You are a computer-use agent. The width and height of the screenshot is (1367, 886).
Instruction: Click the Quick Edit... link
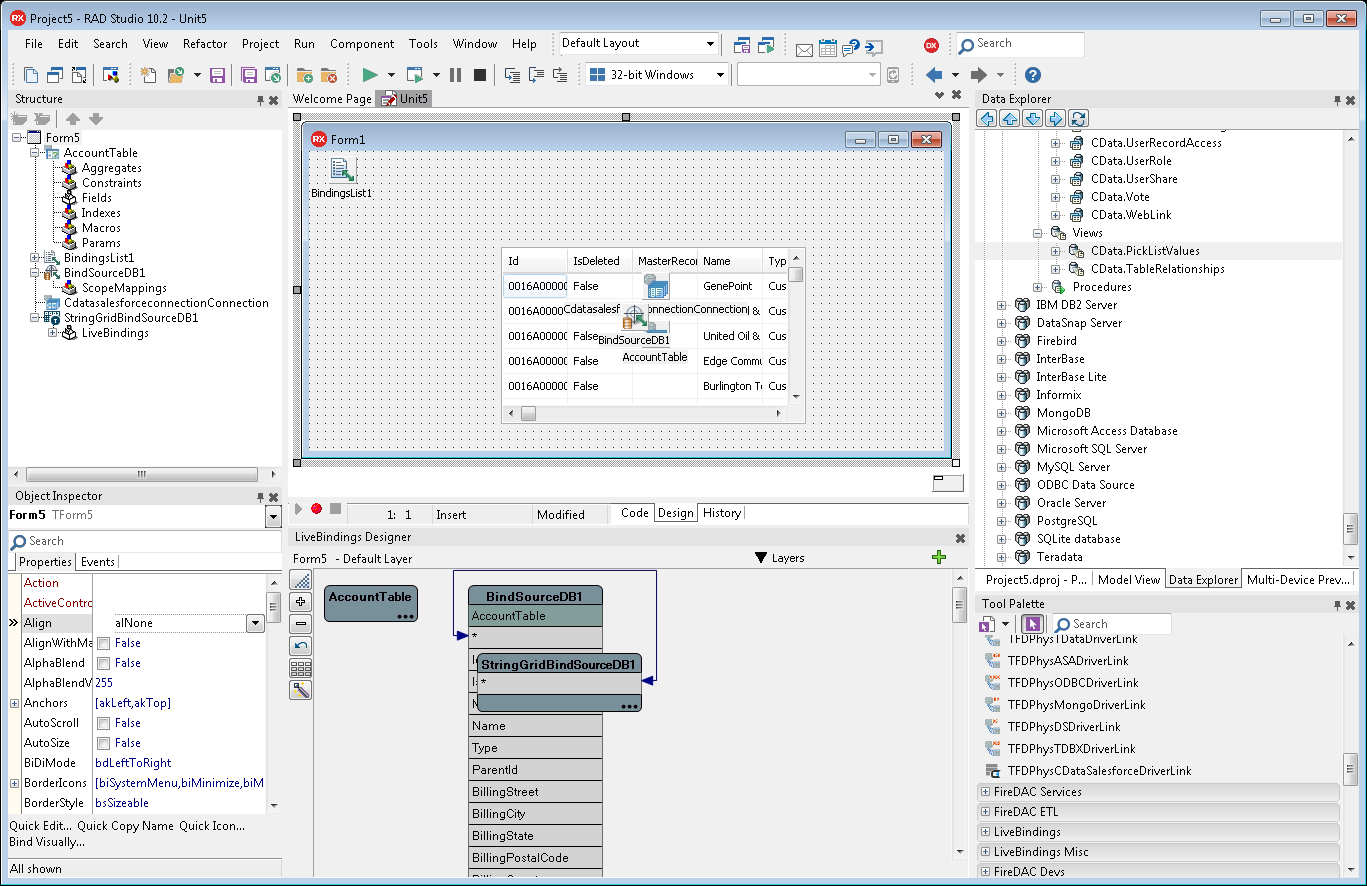40,826
